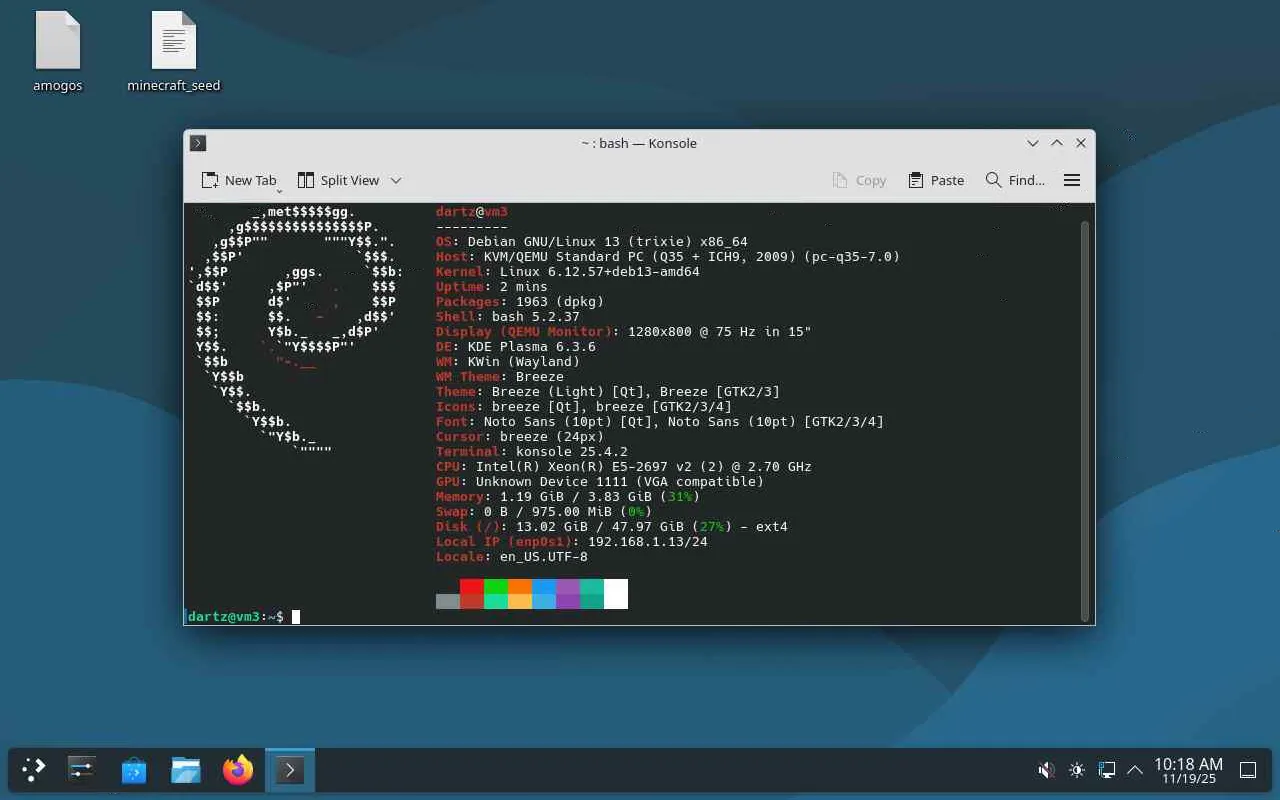This screenshot has width=1280, height=800.
Task: Click the "Theme: Breeze (Light) [Qt]" line
Action: pyautogui.click(x=608, y=392)
